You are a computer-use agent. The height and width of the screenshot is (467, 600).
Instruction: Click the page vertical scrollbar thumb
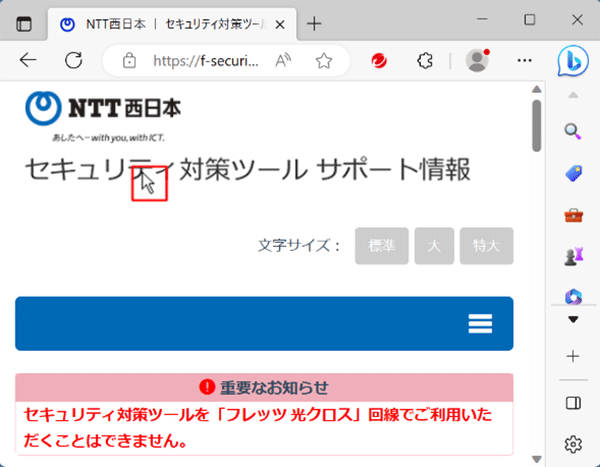tap(537, 122)
